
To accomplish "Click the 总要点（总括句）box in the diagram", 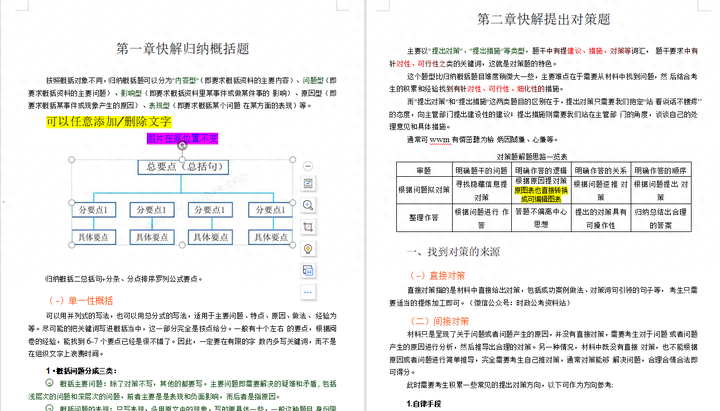I will point(182,167).
